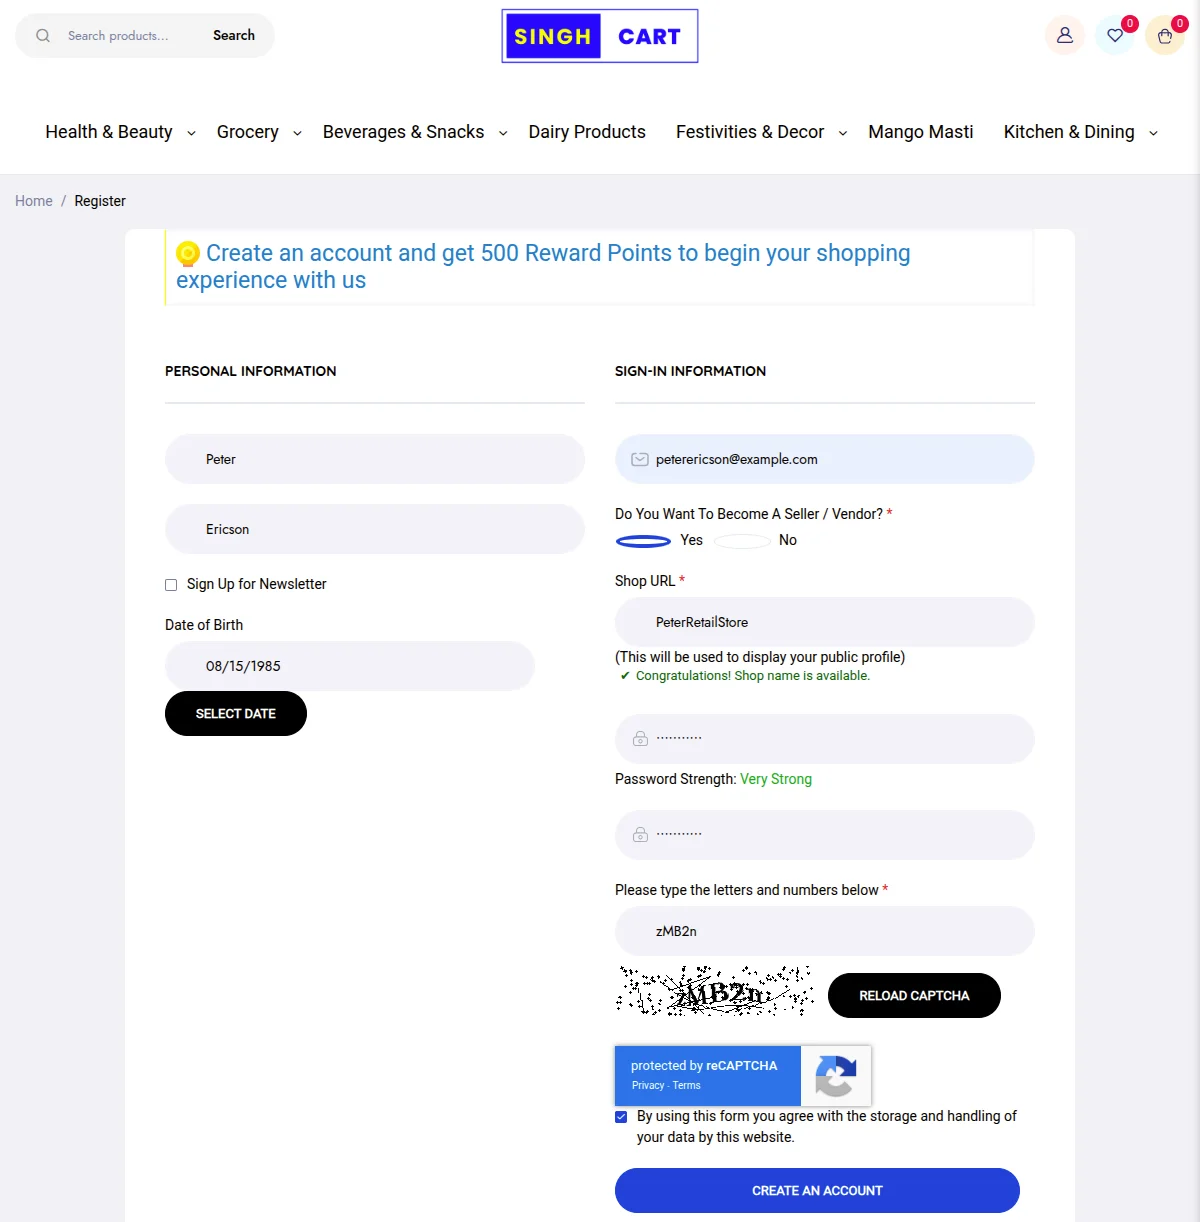Viewport: 1200px width, 1222px height.
Task: Click the search magnifier icon
Action: click(x=42, y=35)
